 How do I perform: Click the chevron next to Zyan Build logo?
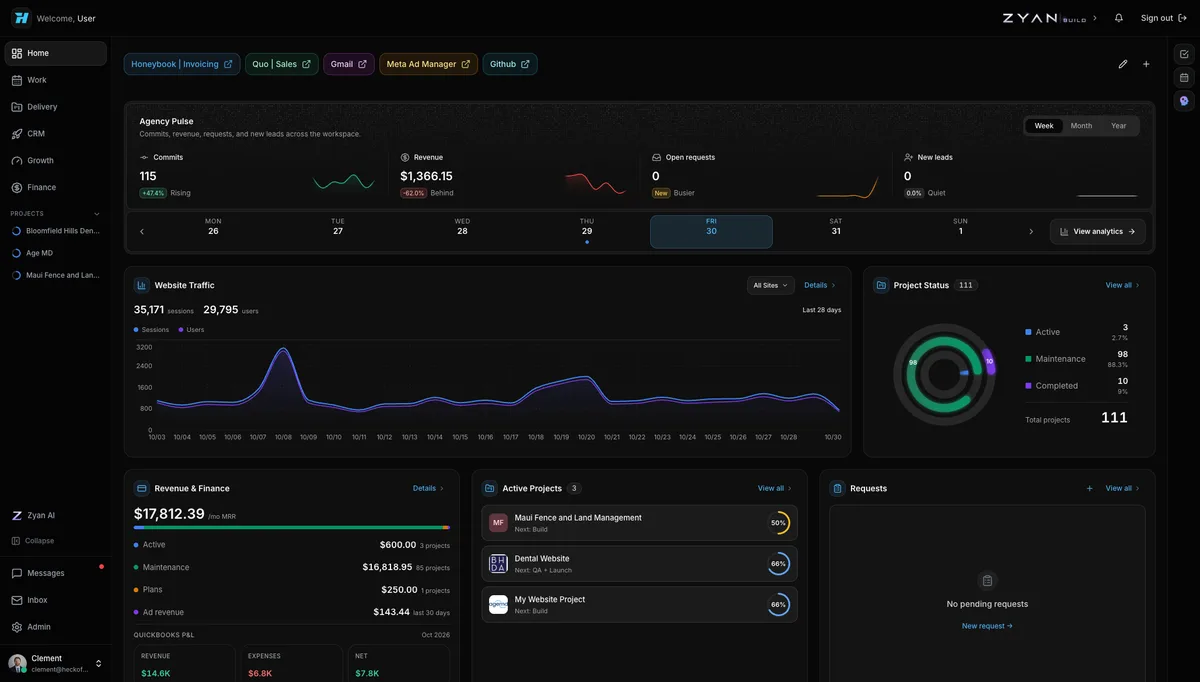1095,18
